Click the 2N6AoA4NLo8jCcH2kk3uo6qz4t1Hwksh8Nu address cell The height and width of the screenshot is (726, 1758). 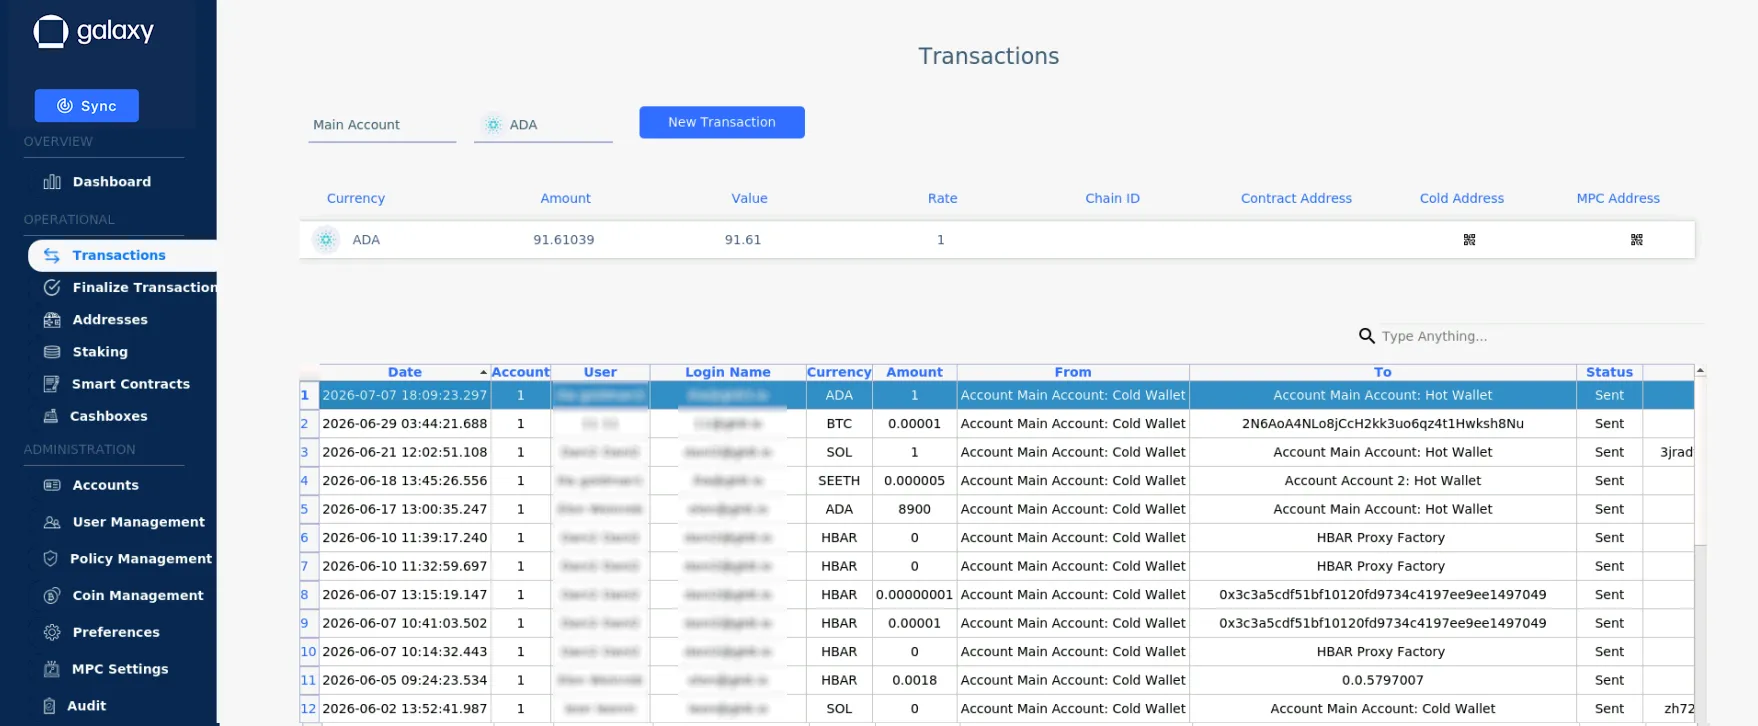[x=1383, y=424]
